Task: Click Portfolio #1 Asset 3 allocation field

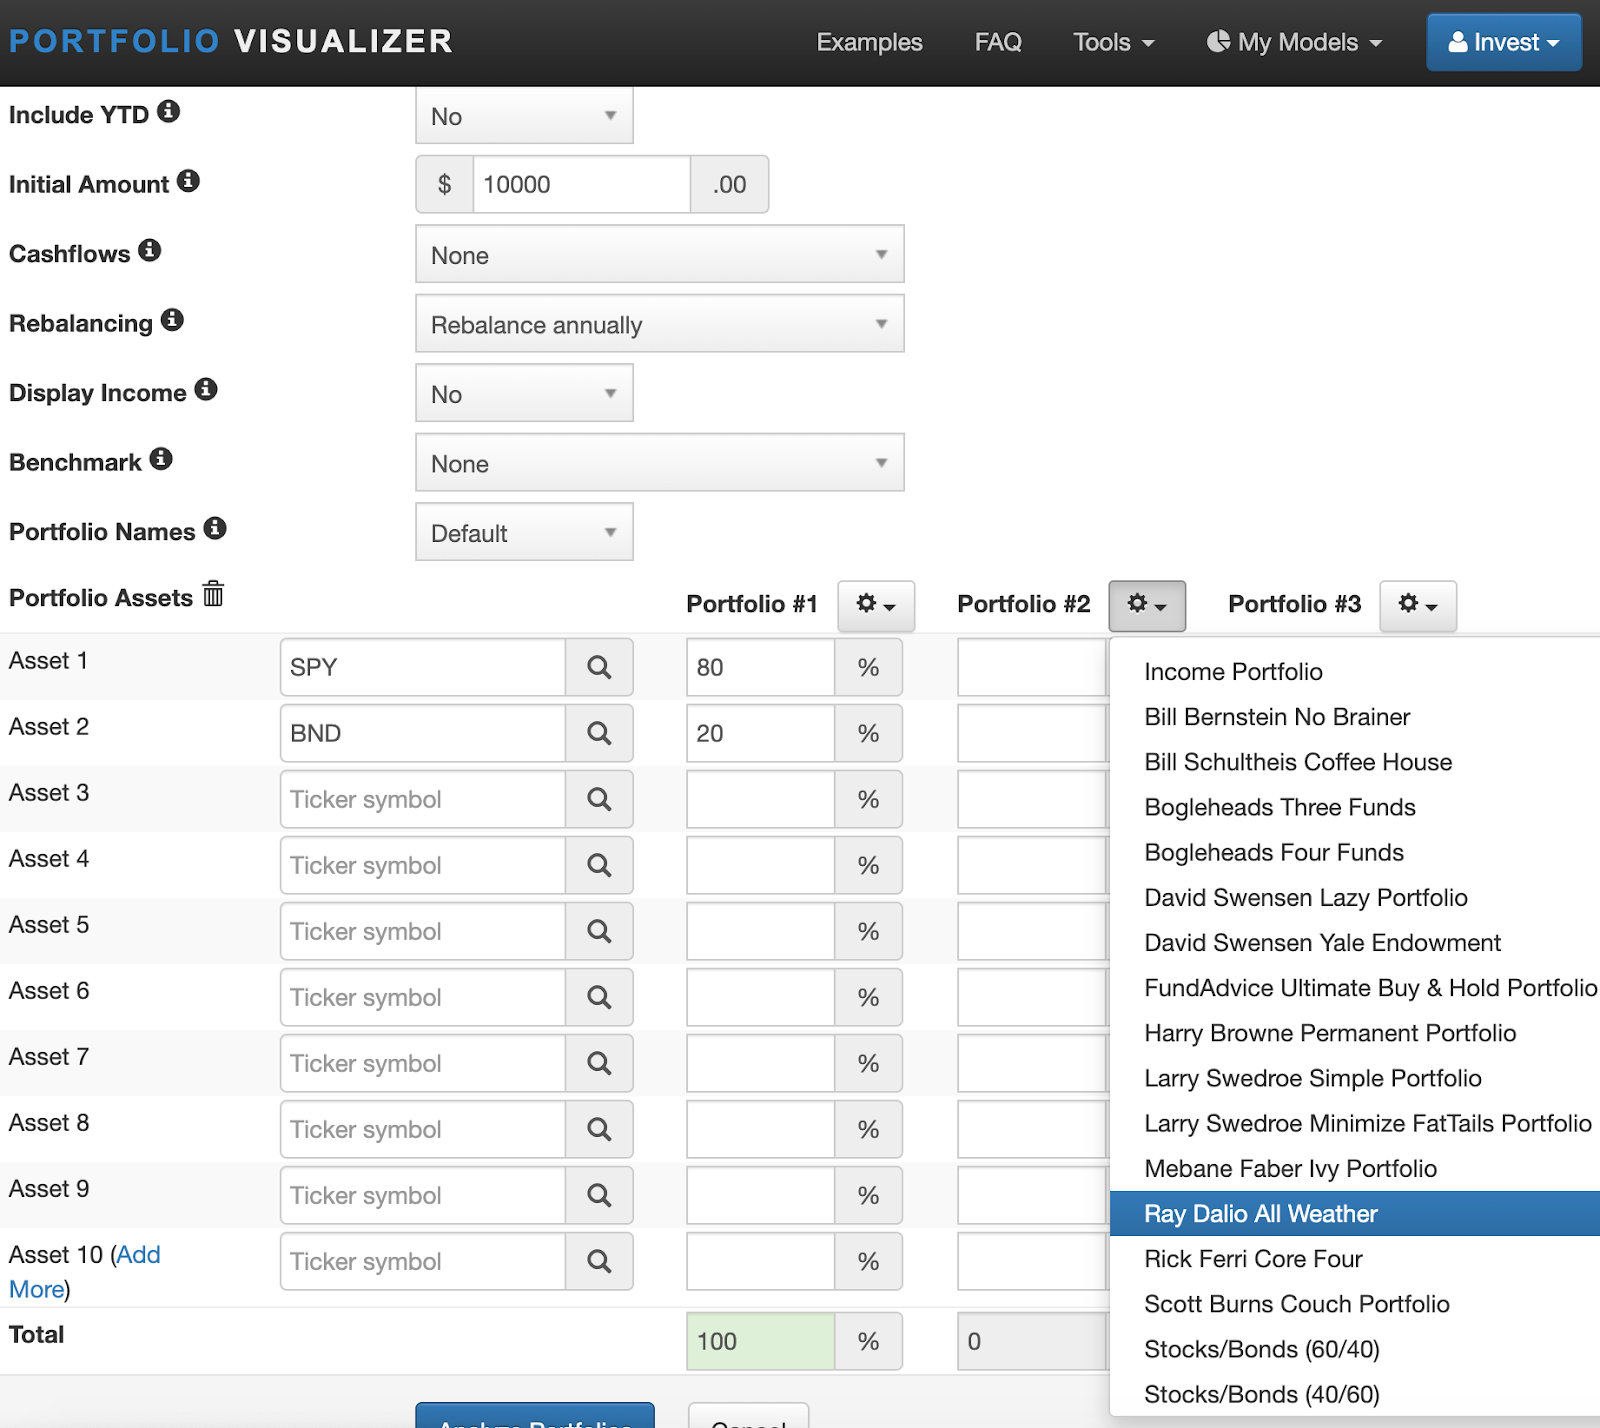Action: 761,799
